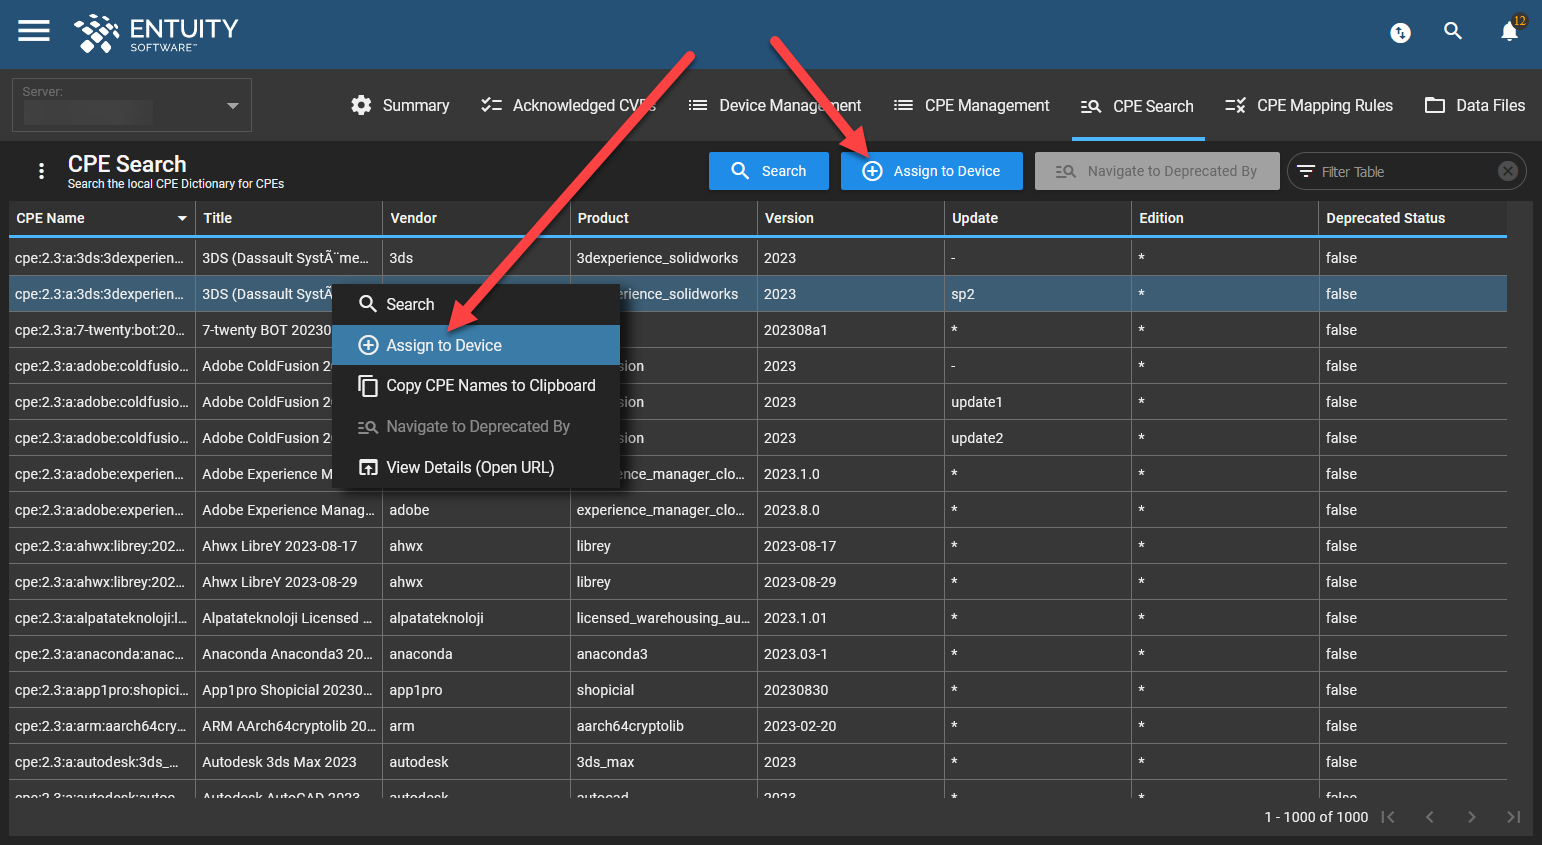Viewport: 1542px width, 845px height.
Task: Select the 7-twenty BOT row CPE name
Action: 100,330
